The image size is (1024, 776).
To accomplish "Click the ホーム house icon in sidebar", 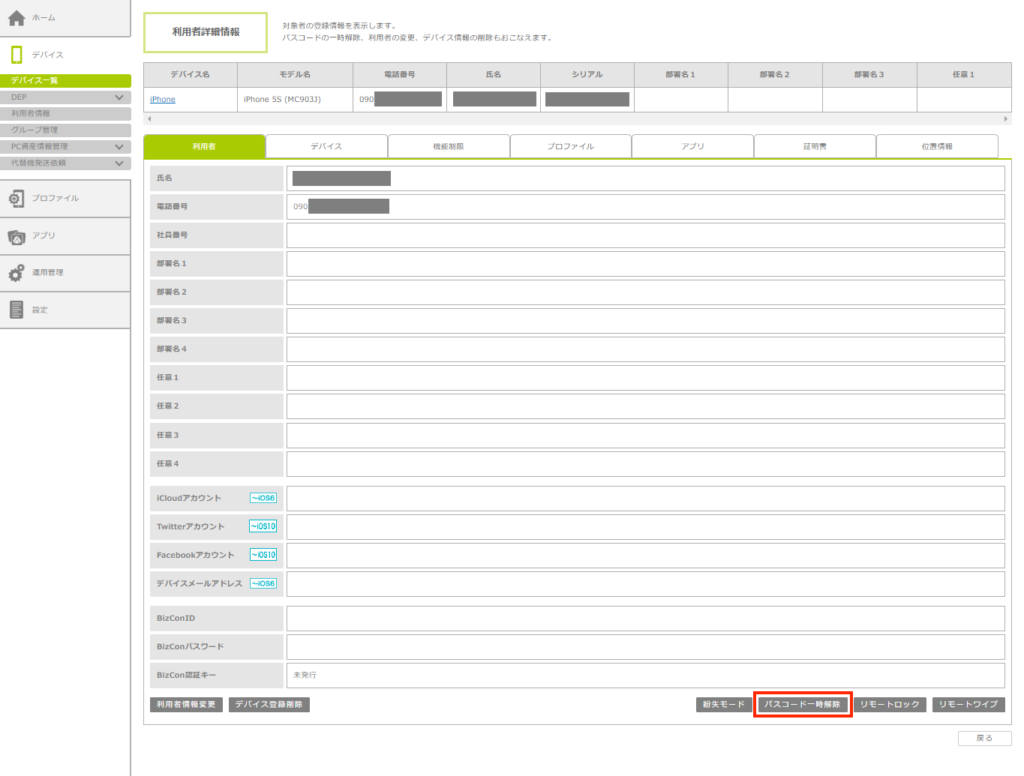I will click(x=17, y=18).
